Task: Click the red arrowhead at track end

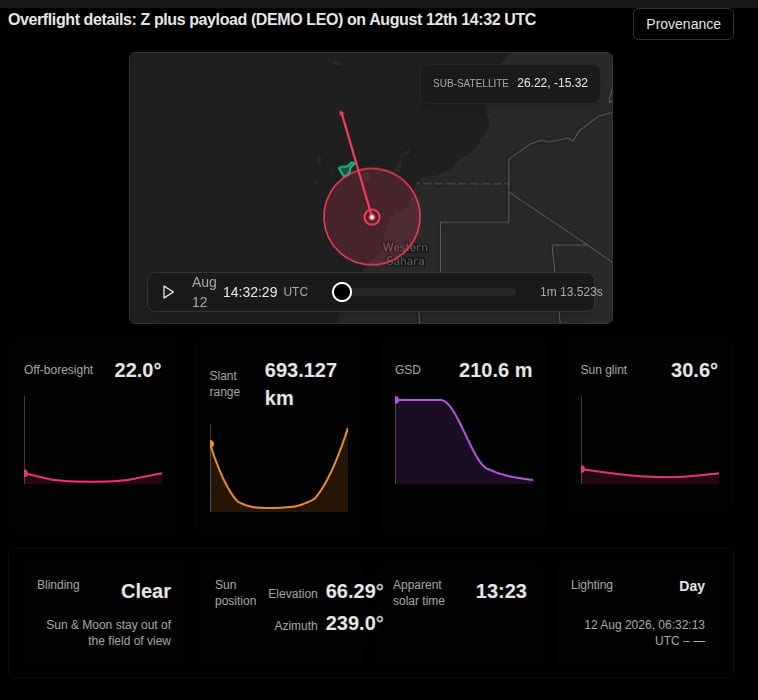Action: click(342, 114)
